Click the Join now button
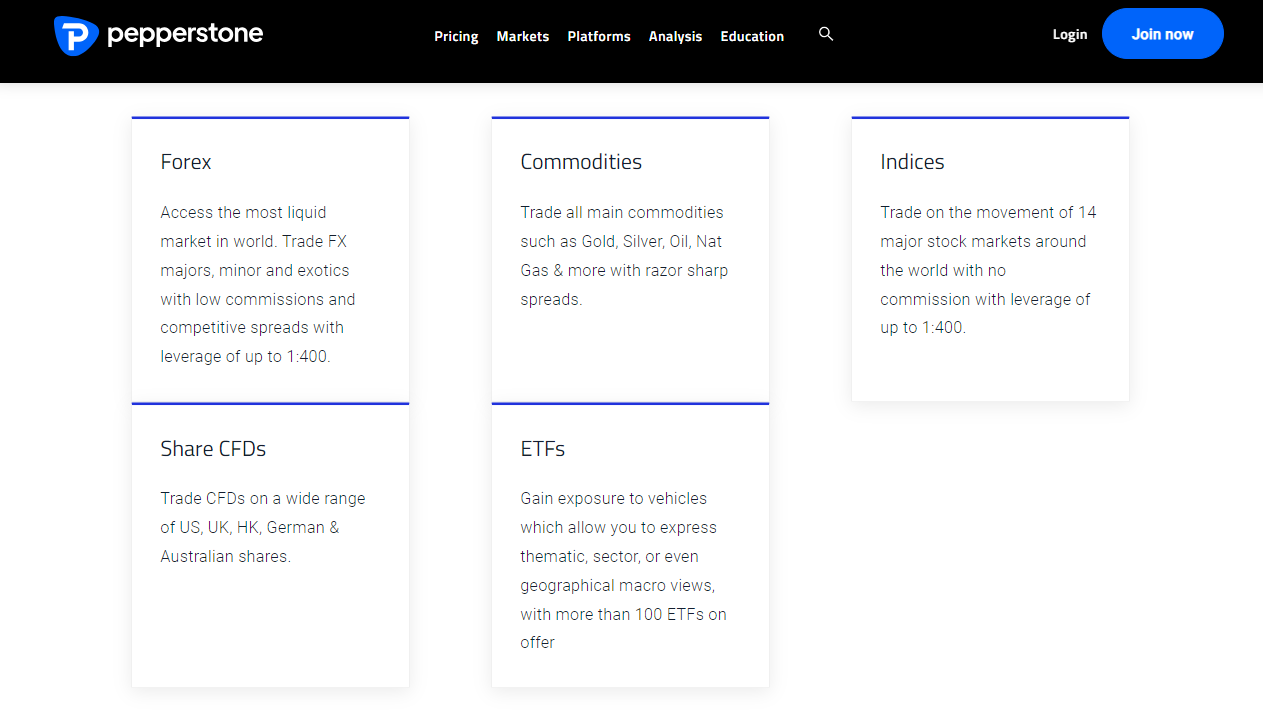 point(1162,33)
